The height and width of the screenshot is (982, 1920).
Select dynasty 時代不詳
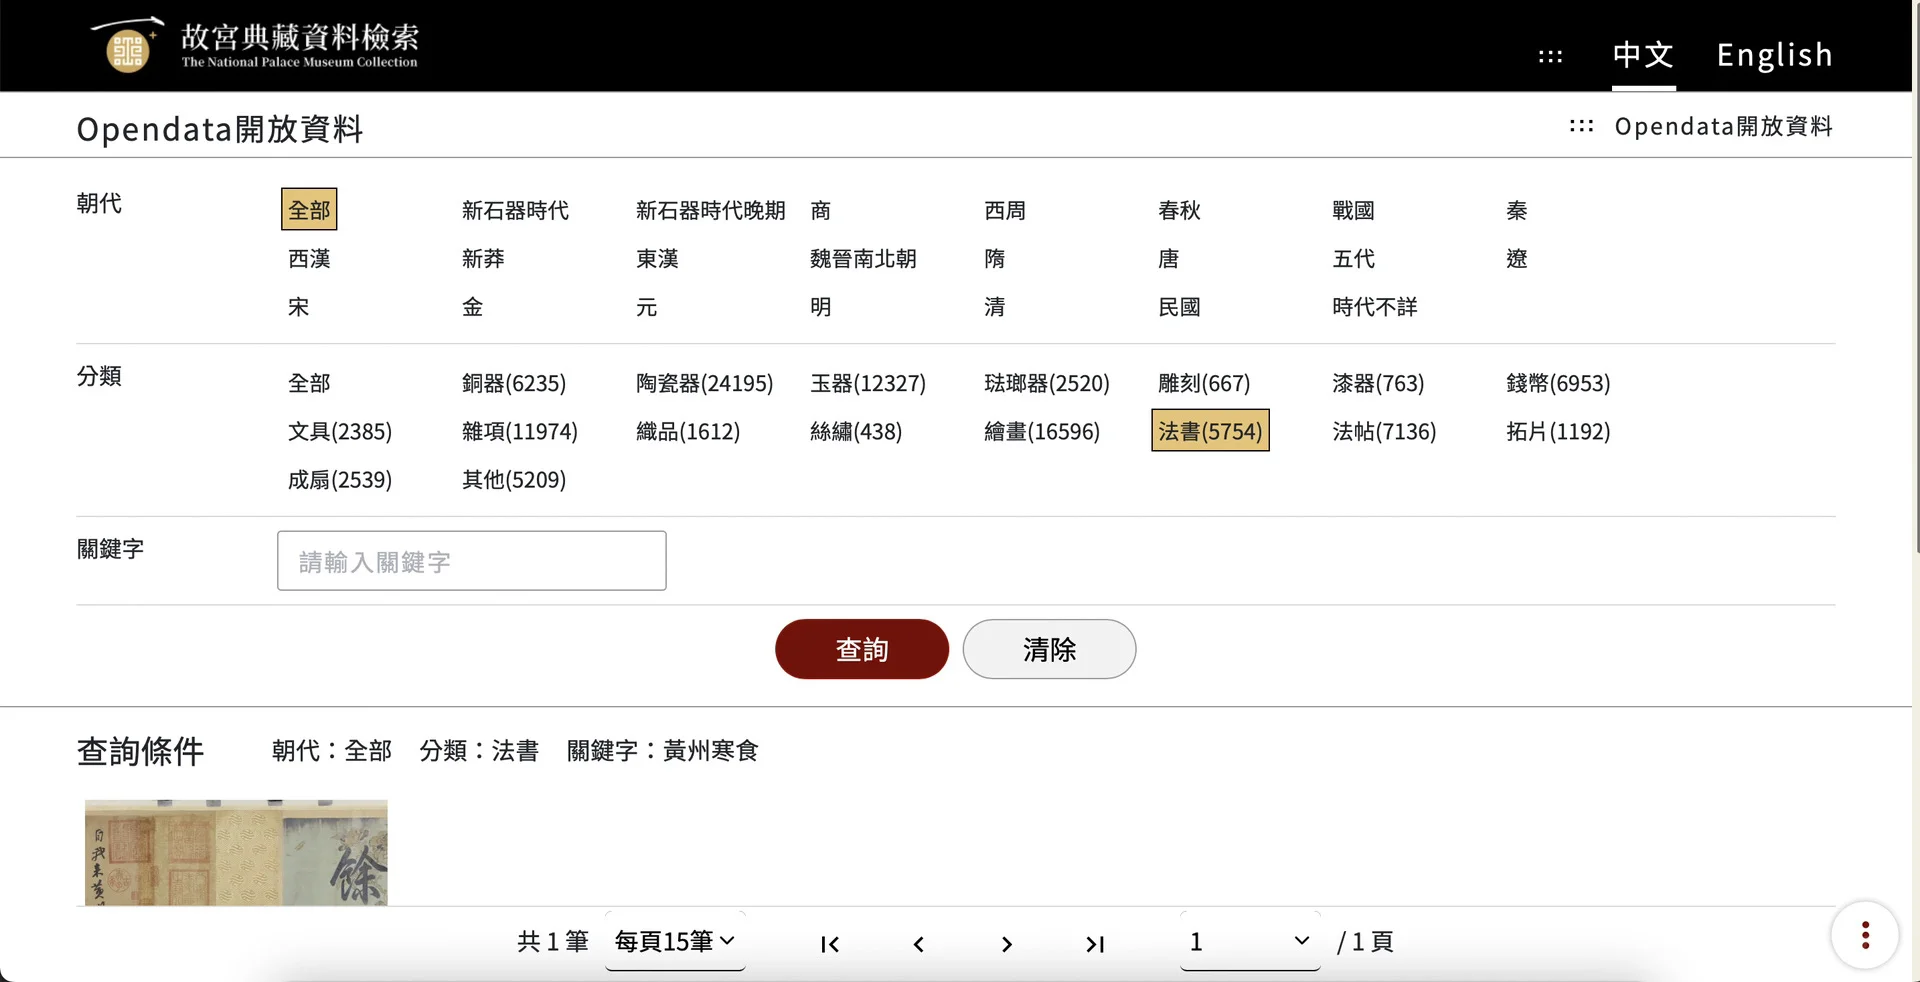[1375, 306]
